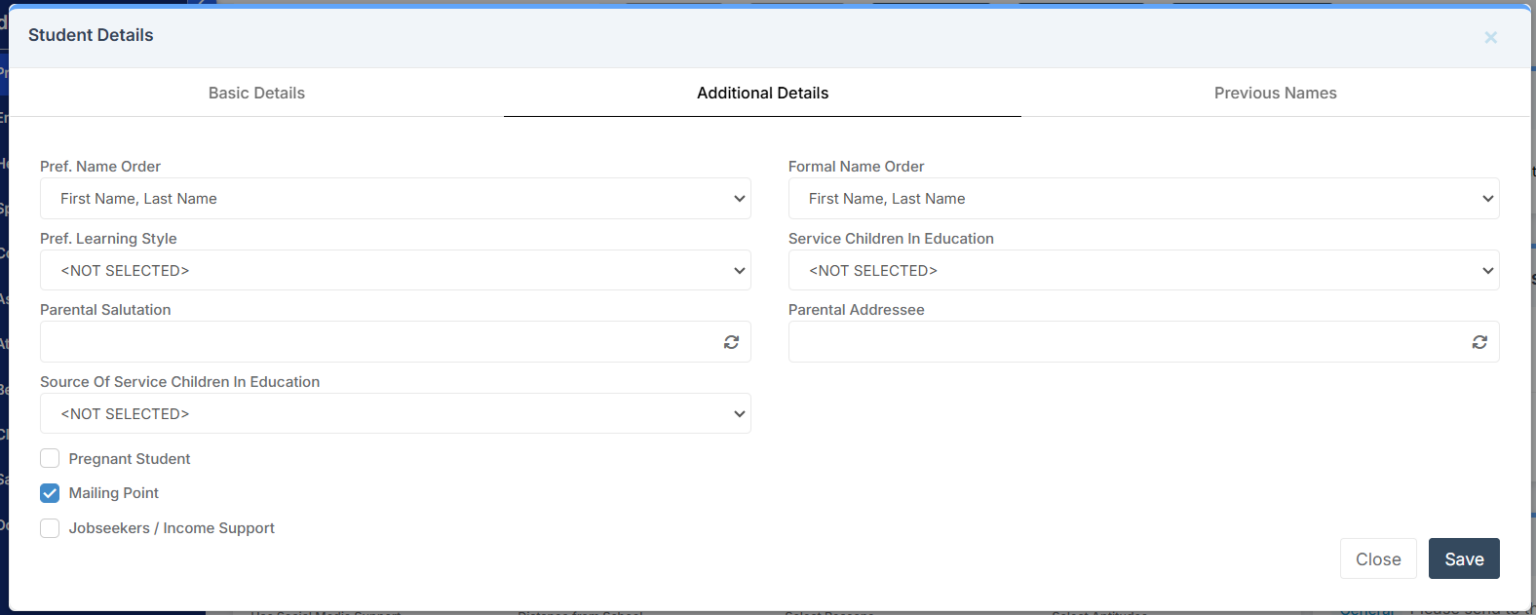Switch to the Basic Details tab
The image size is (1536, 615).
point(256,92)
